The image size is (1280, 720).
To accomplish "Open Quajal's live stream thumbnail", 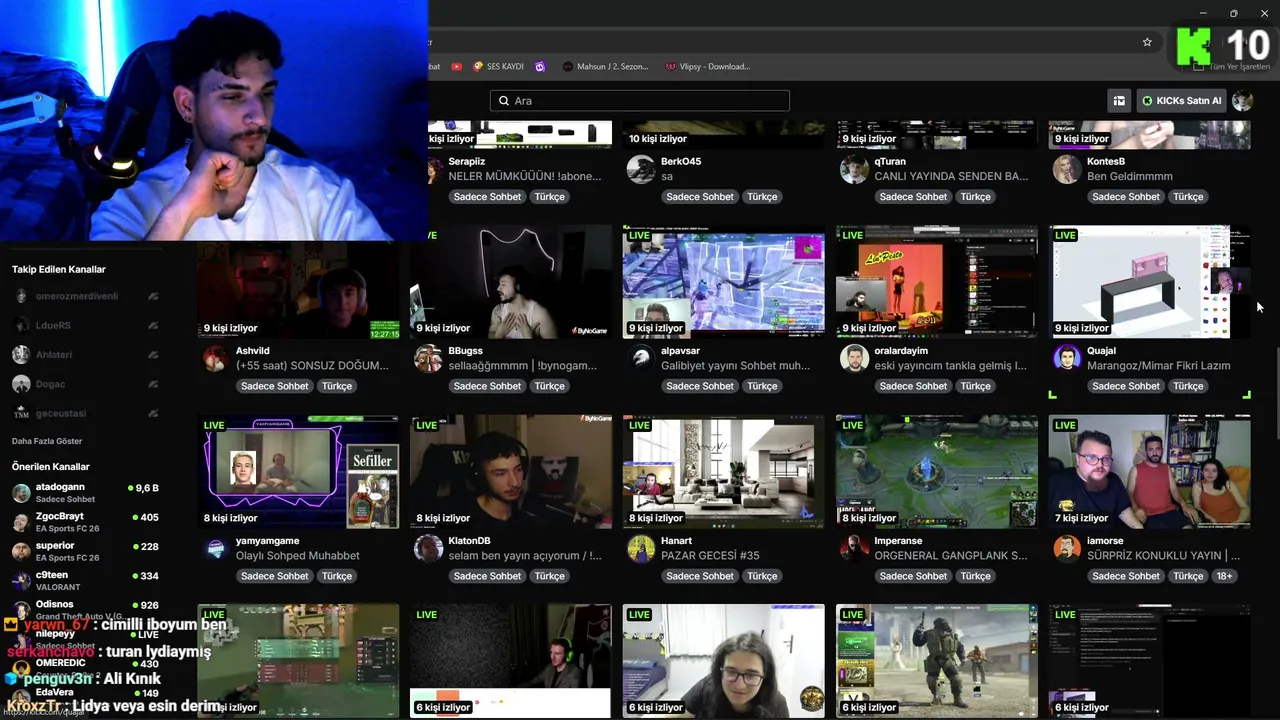I will (1150, 282).
